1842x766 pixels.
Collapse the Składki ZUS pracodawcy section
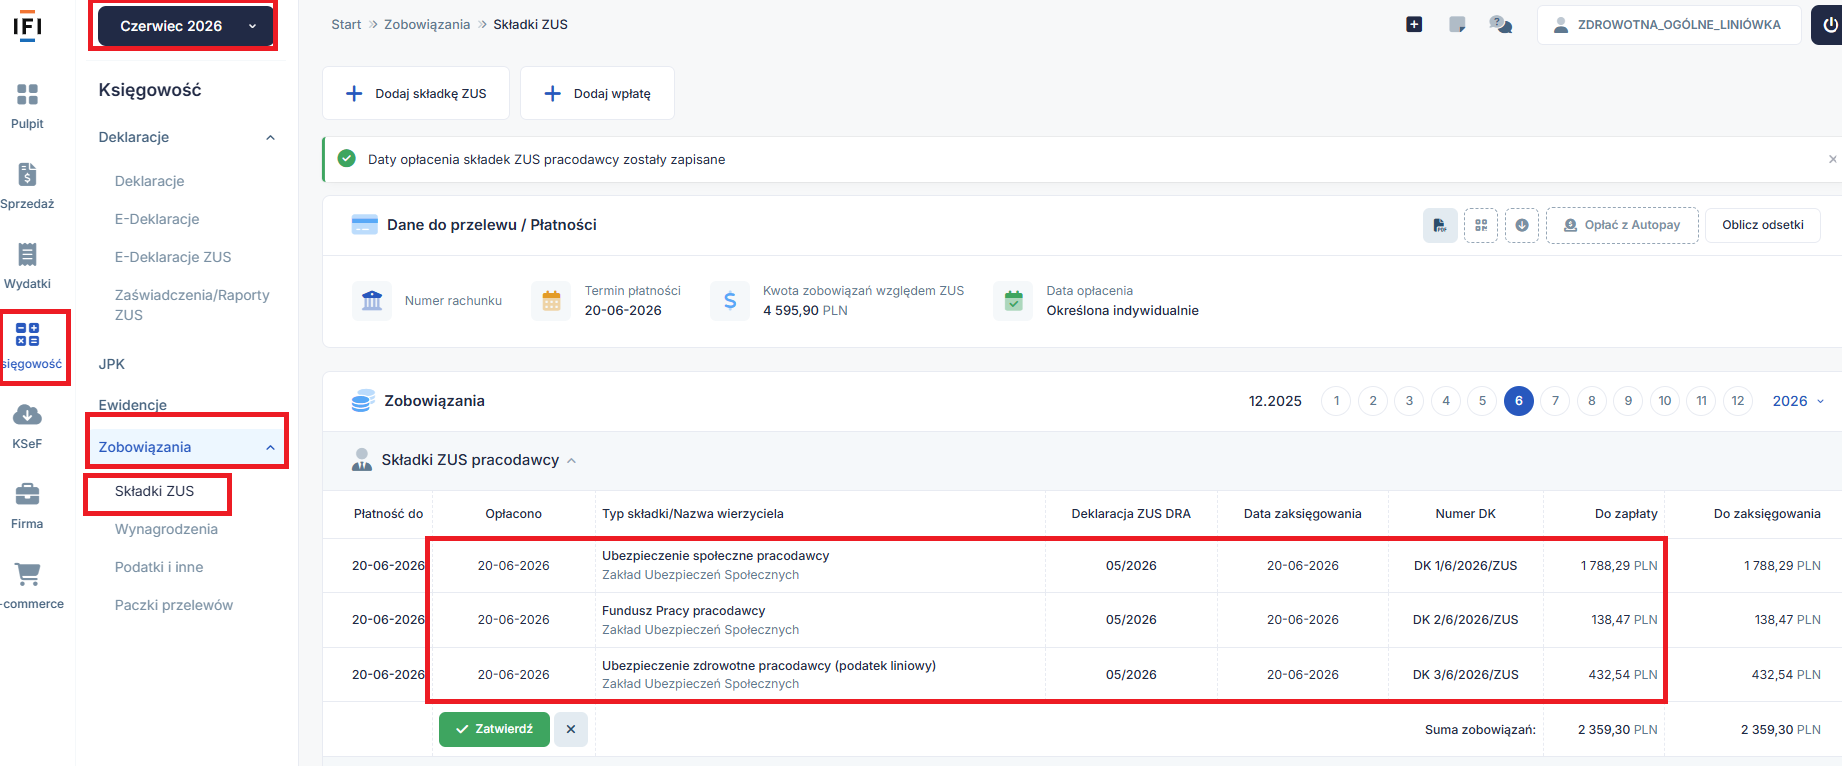[x=572, y=461]
